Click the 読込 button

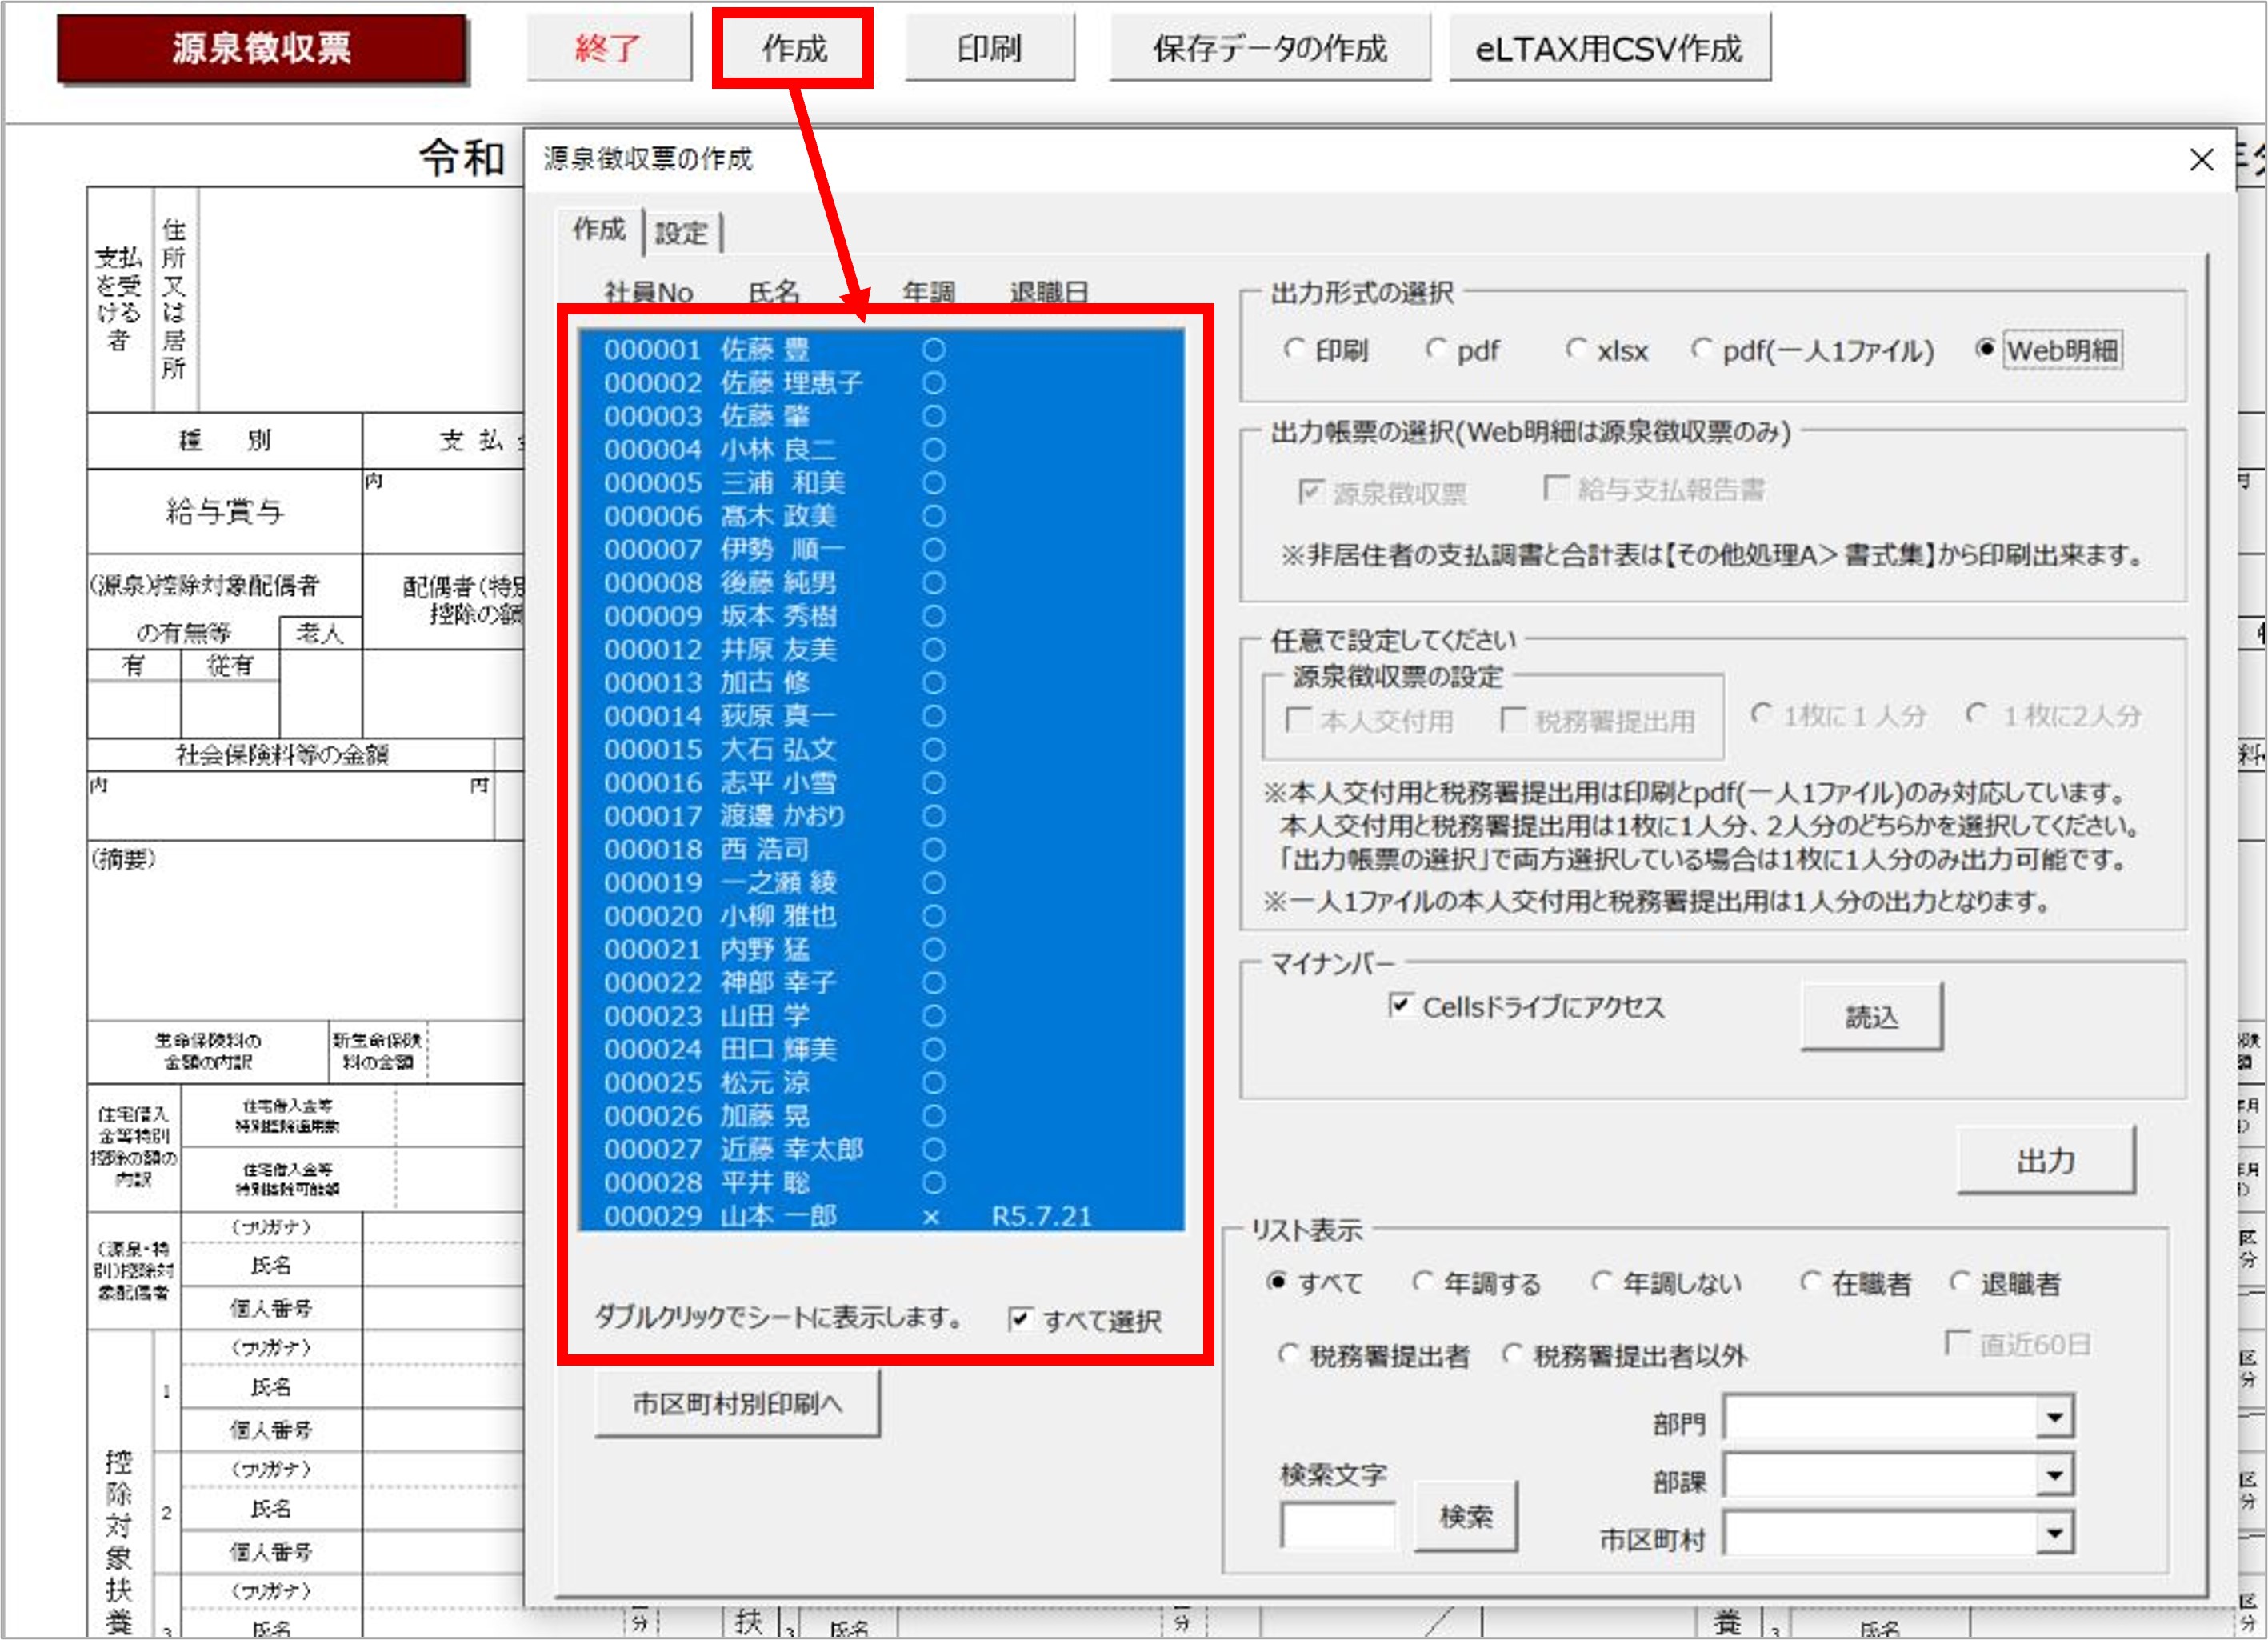(x=1870, y=1016)
